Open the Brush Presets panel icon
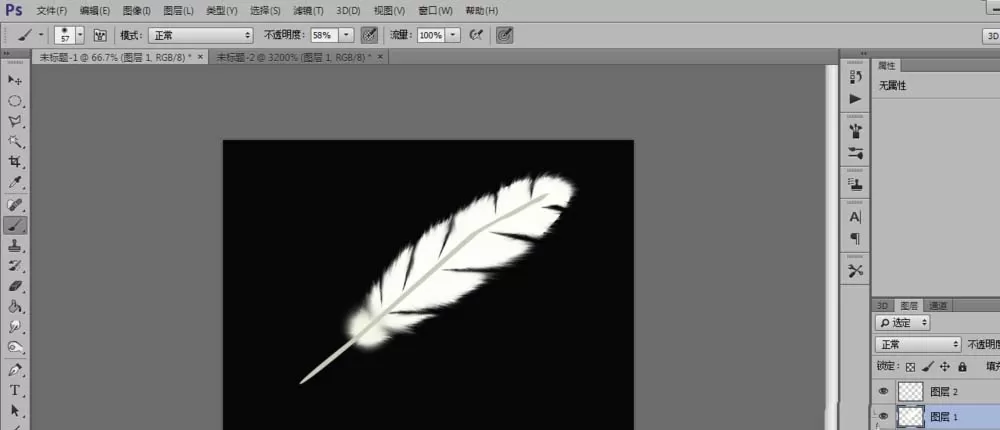 (x=855, y=131)
